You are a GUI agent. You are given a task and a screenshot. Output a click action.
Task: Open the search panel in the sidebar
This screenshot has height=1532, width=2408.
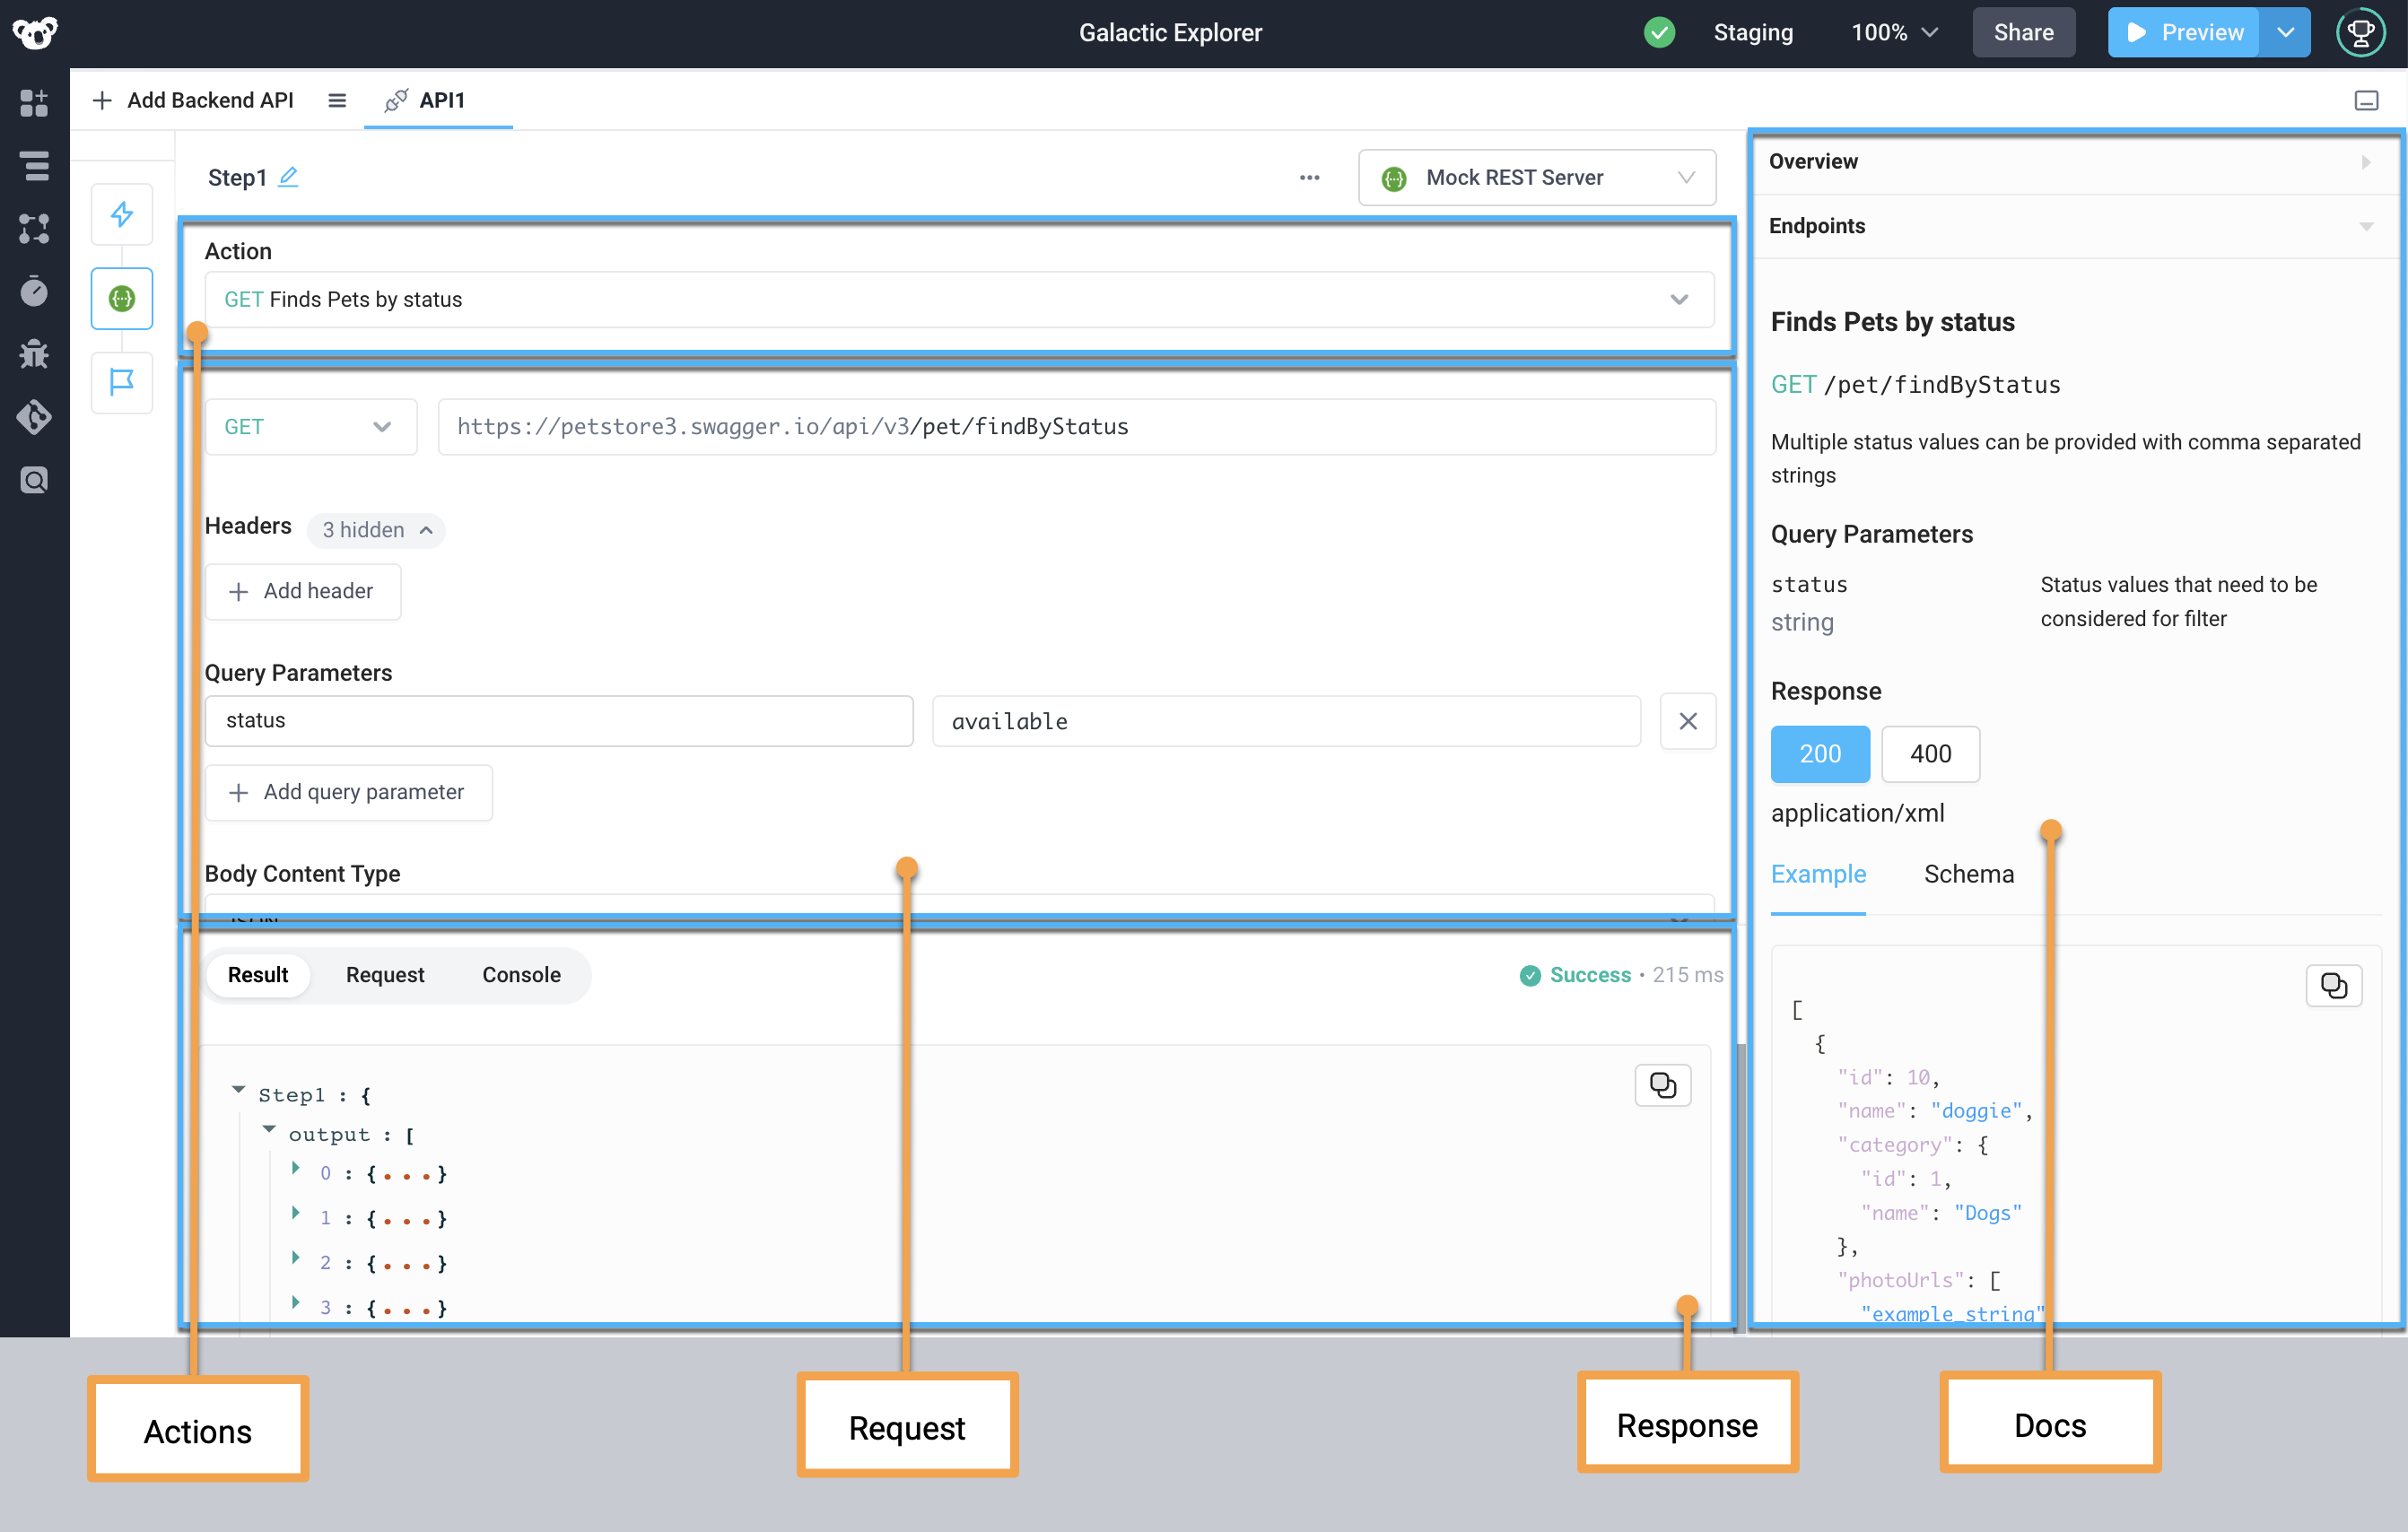(34, 480)
